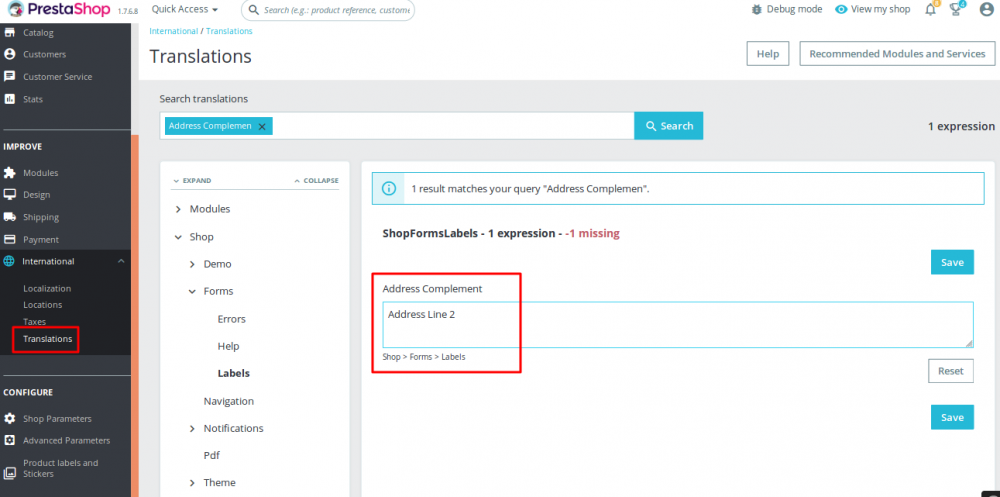This screenshot has width=1000, height=497.
Task: Remove the Address Complemen search tag
Action: click(x=262, y=126)
